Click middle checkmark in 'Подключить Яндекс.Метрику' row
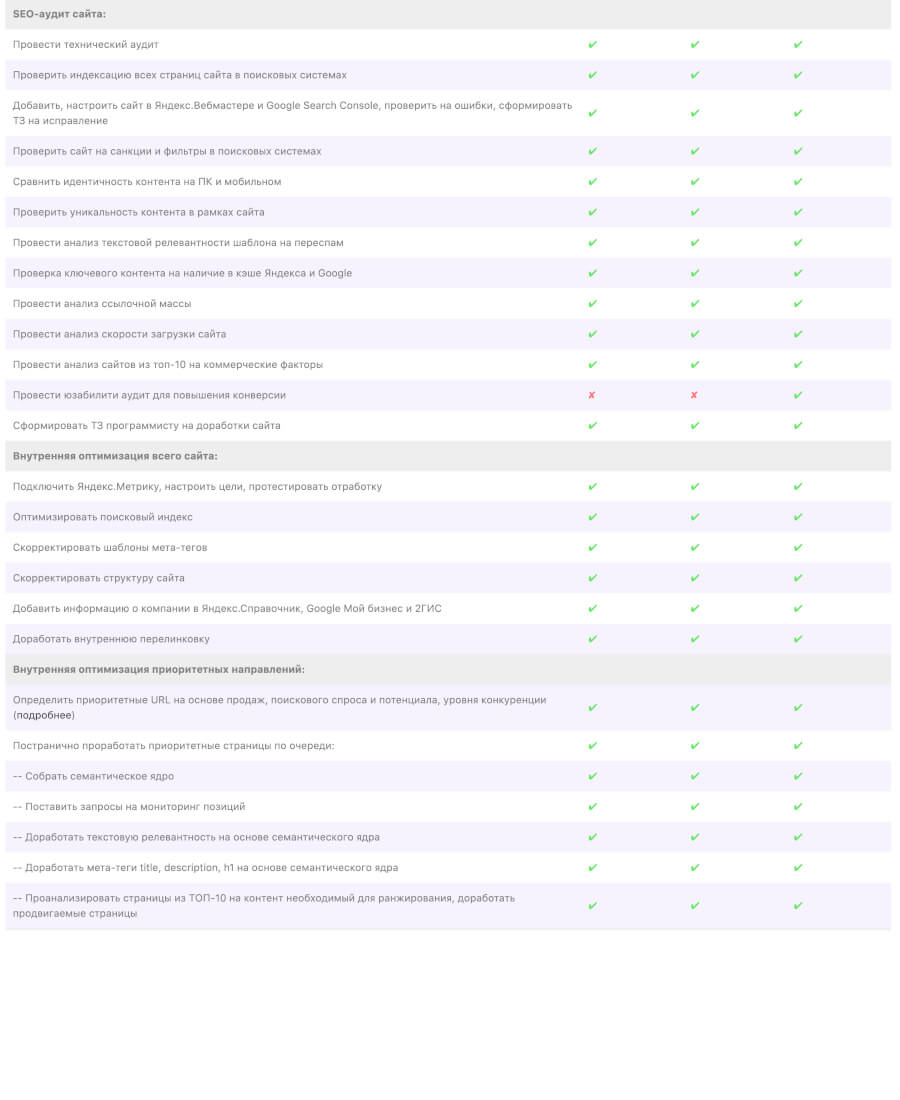 click(695, 487)
